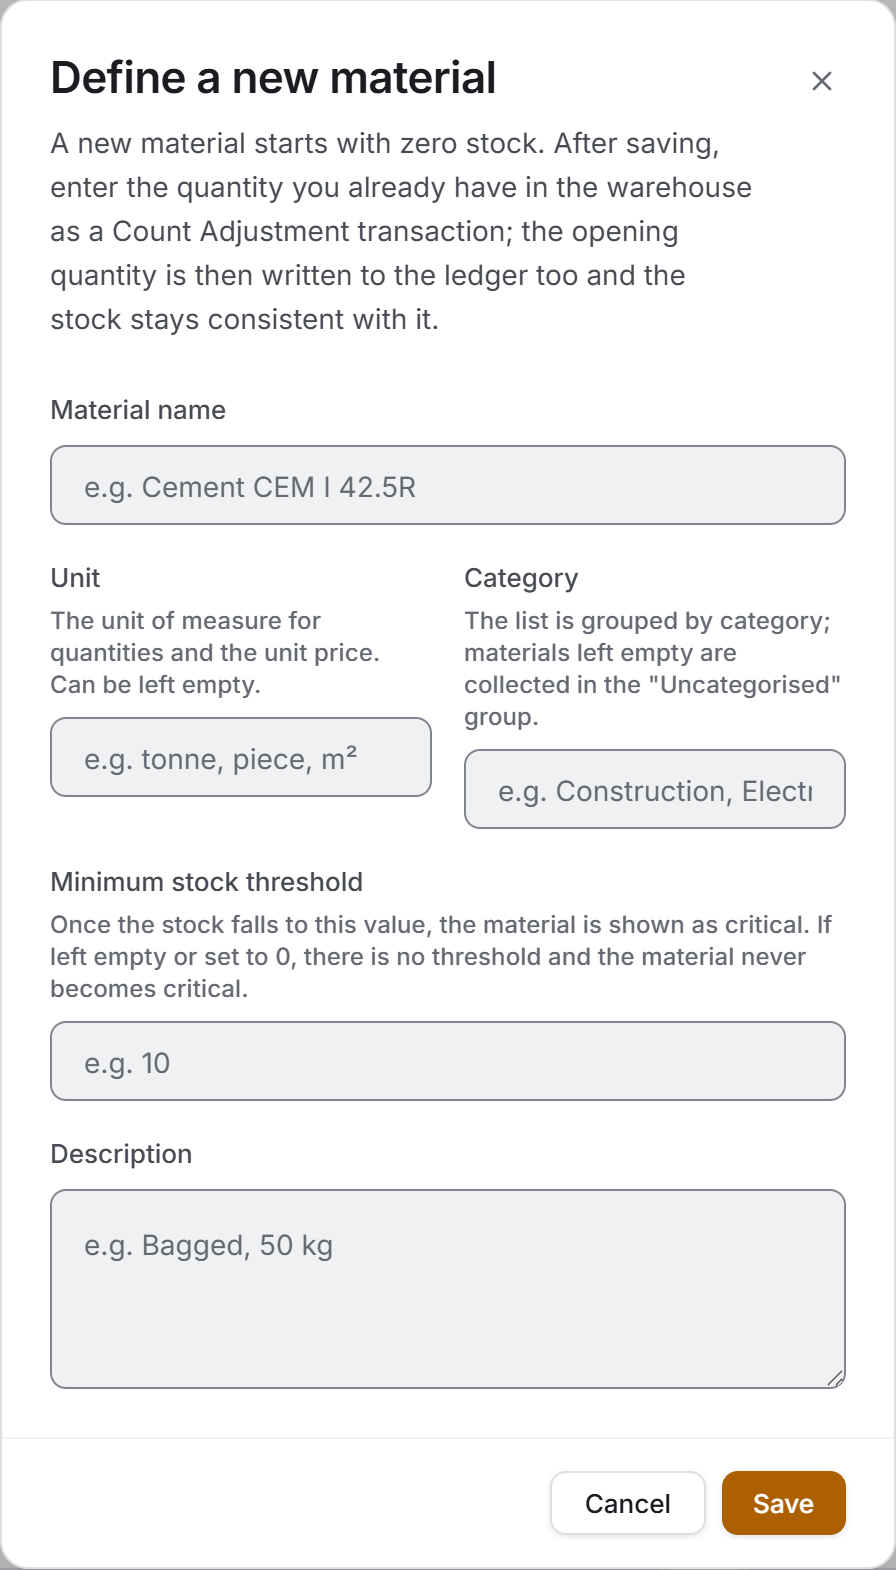Click the Minimum stock threshold label

coord(207,882)
